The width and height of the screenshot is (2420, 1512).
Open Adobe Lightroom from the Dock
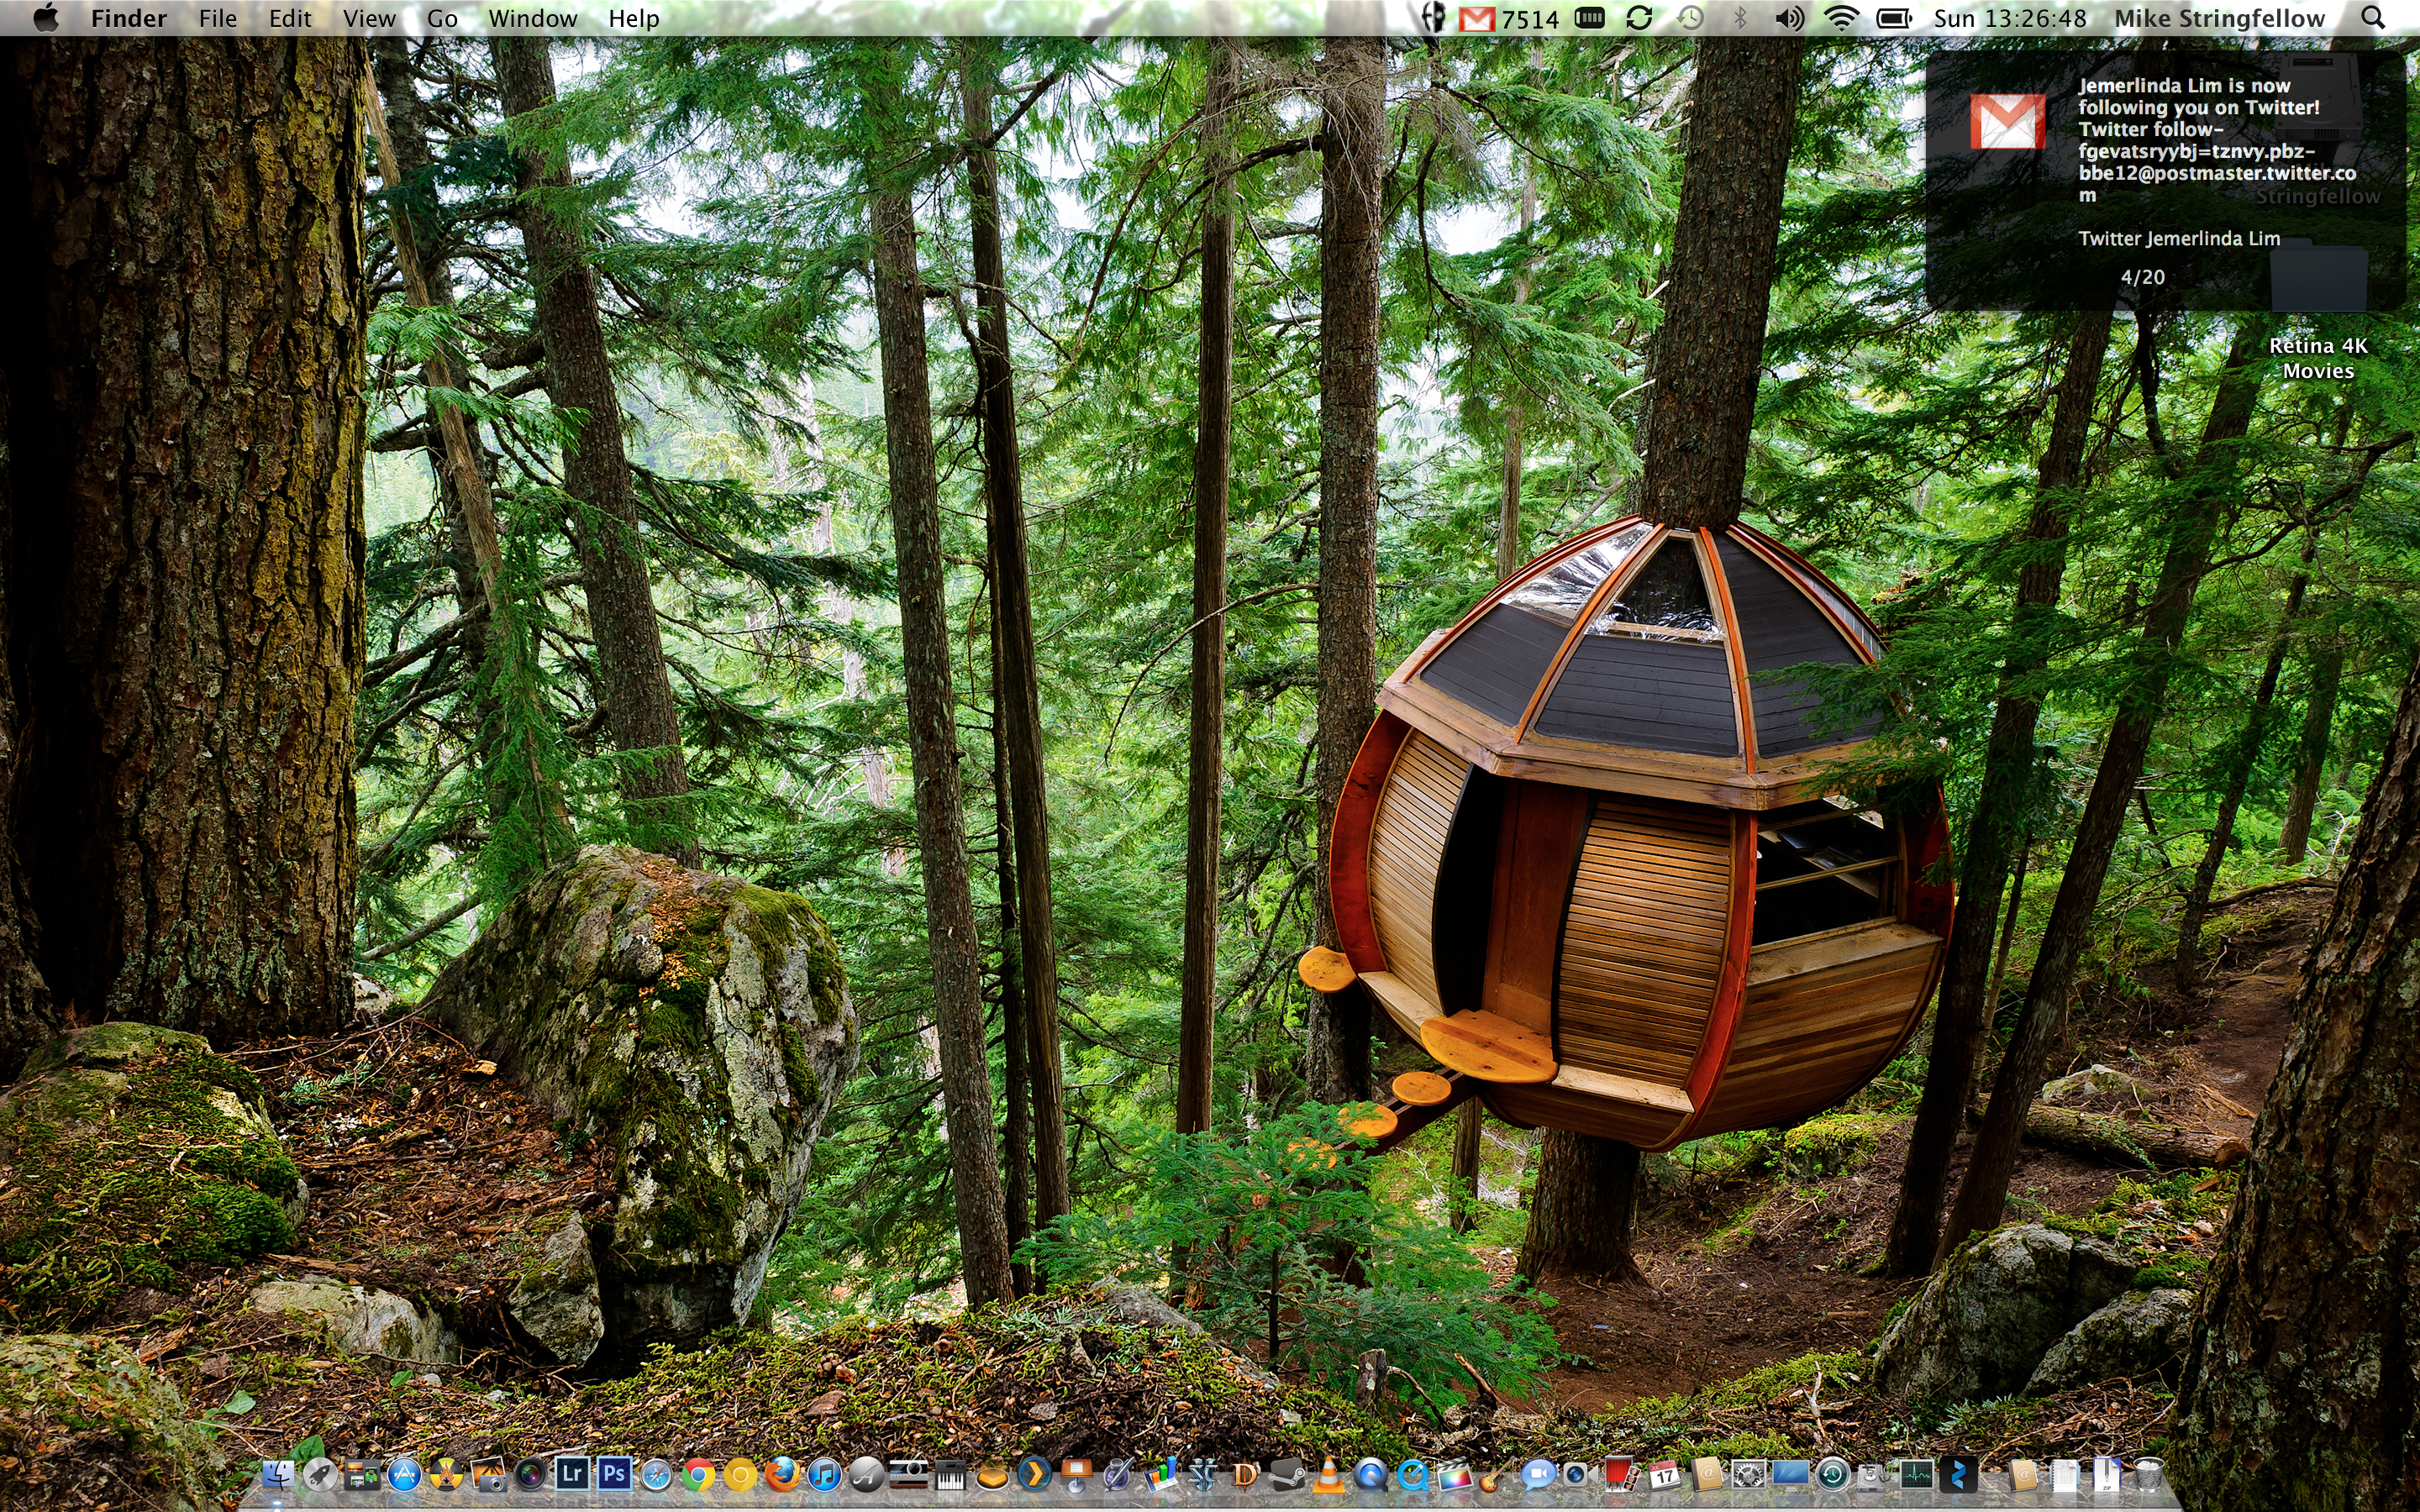coord(572,1474)
